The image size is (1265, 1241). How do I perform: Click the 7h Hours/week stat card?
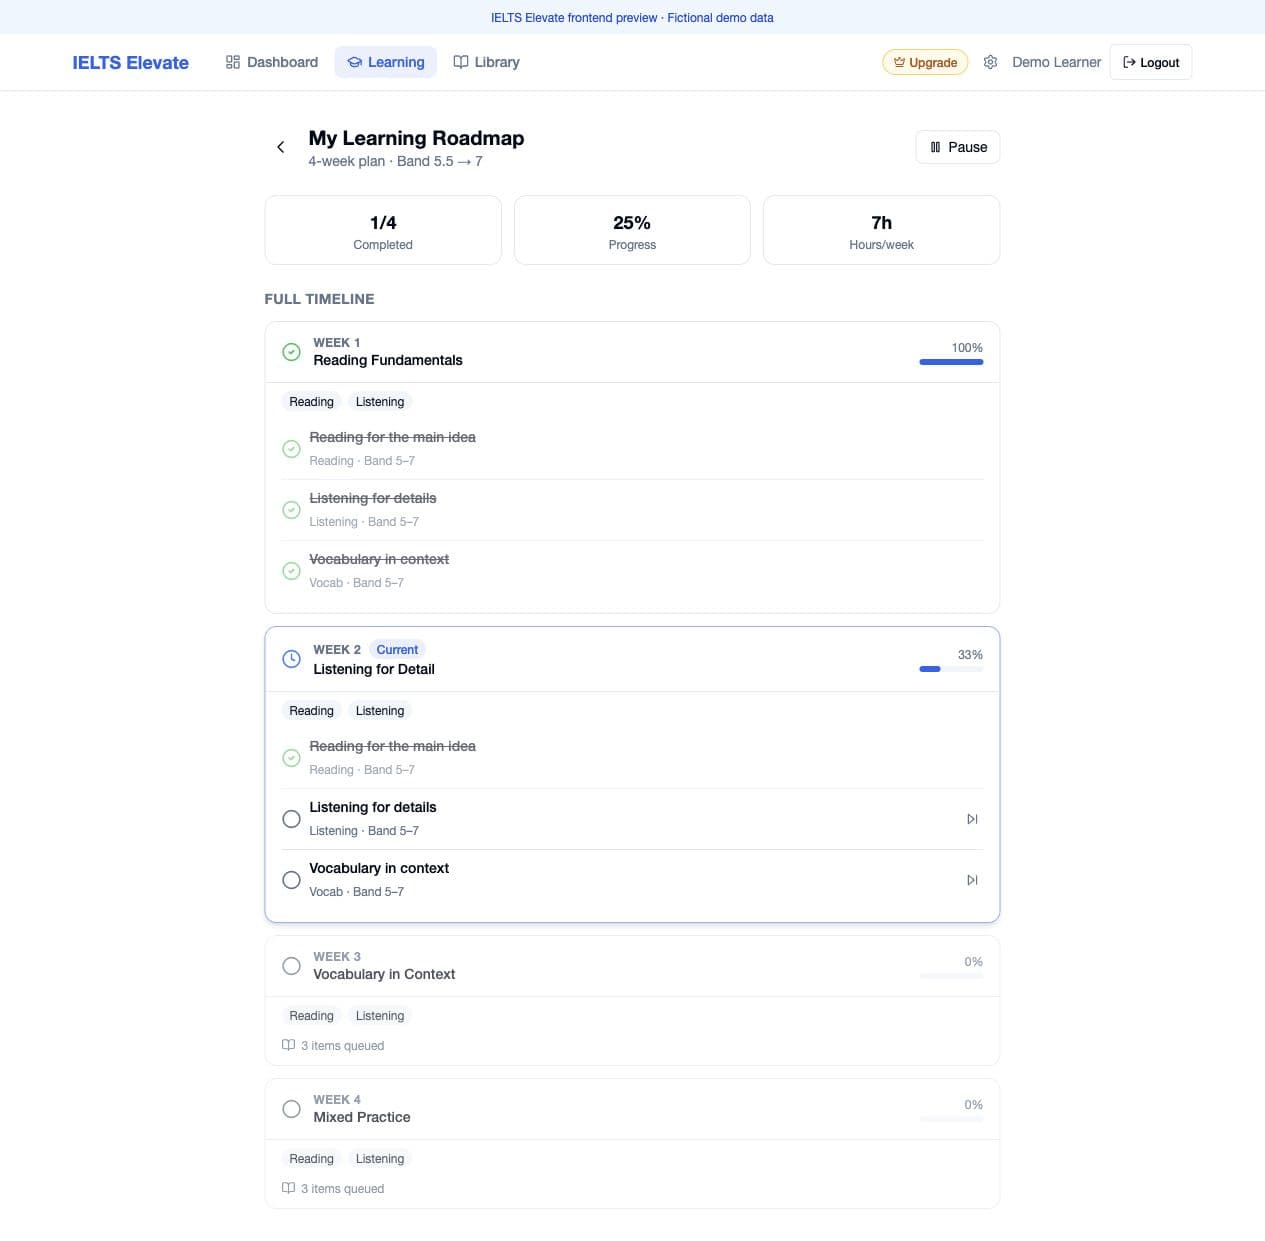881,230
